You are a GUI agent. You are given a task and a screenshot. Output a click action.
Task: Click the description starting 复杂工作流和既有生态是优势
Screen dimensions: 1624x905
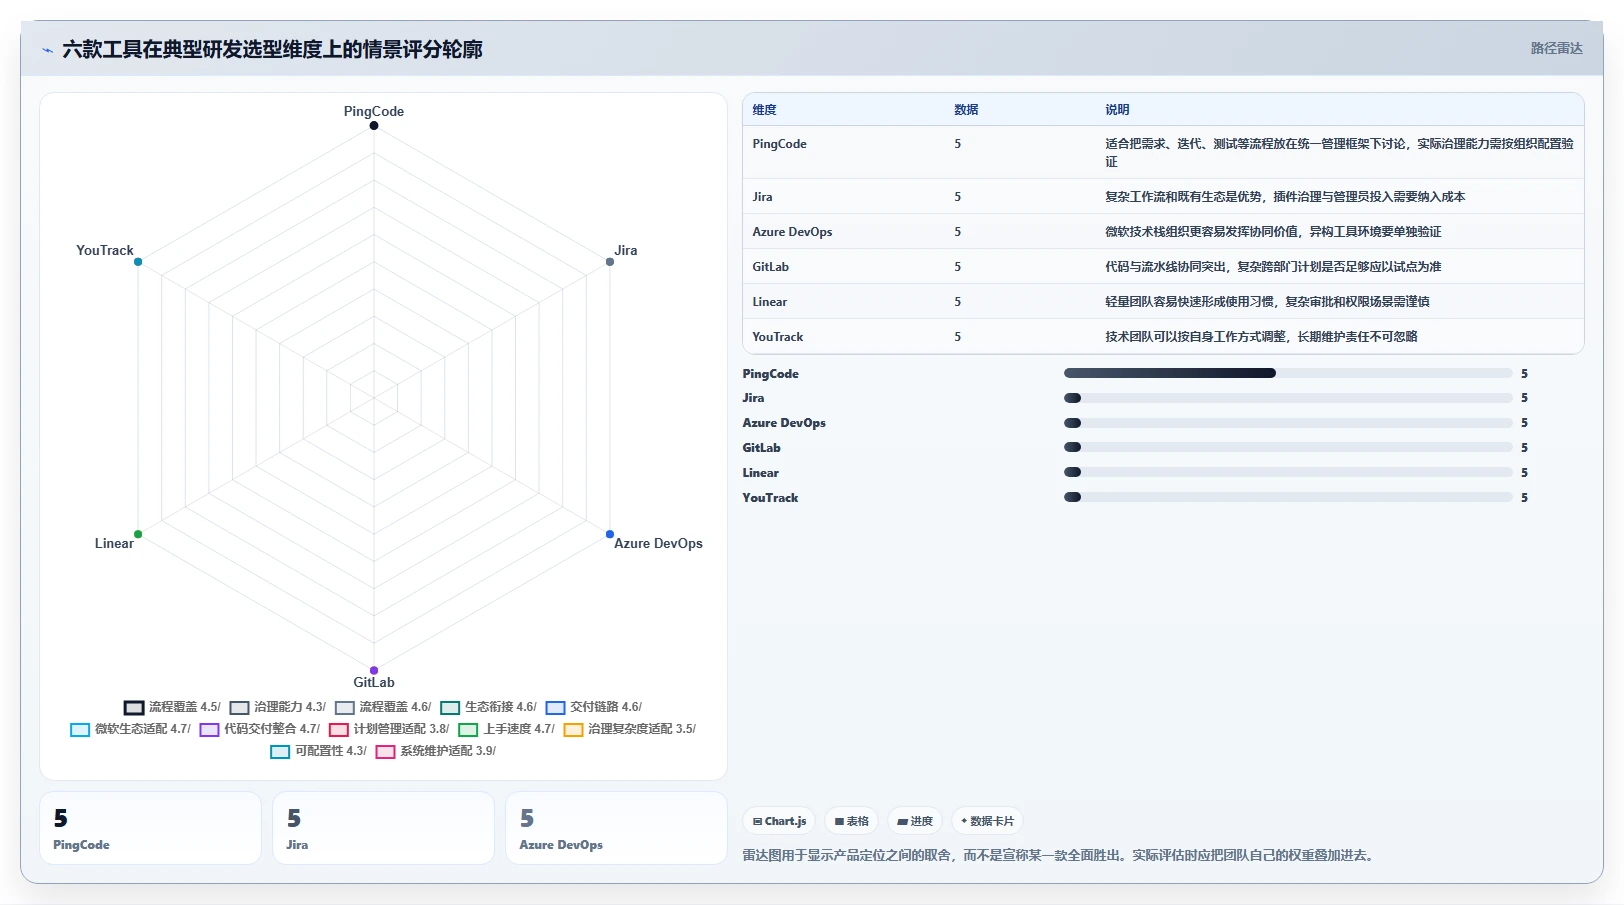tap(1285, 197)
